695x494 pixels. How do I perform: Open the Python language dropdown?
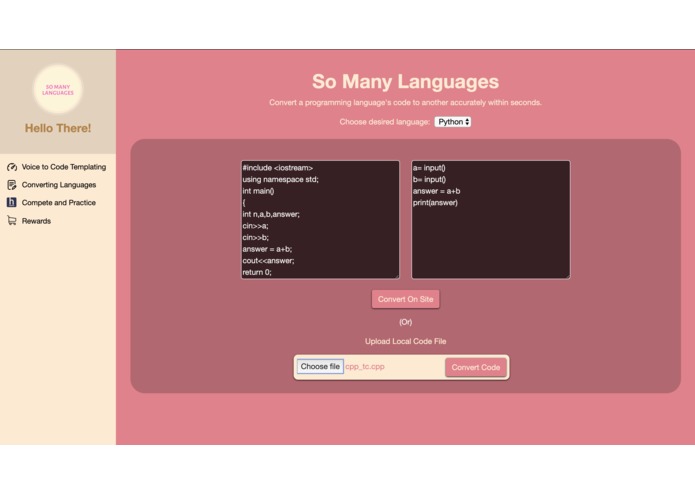pyautogui.click(x=453, y=122)
